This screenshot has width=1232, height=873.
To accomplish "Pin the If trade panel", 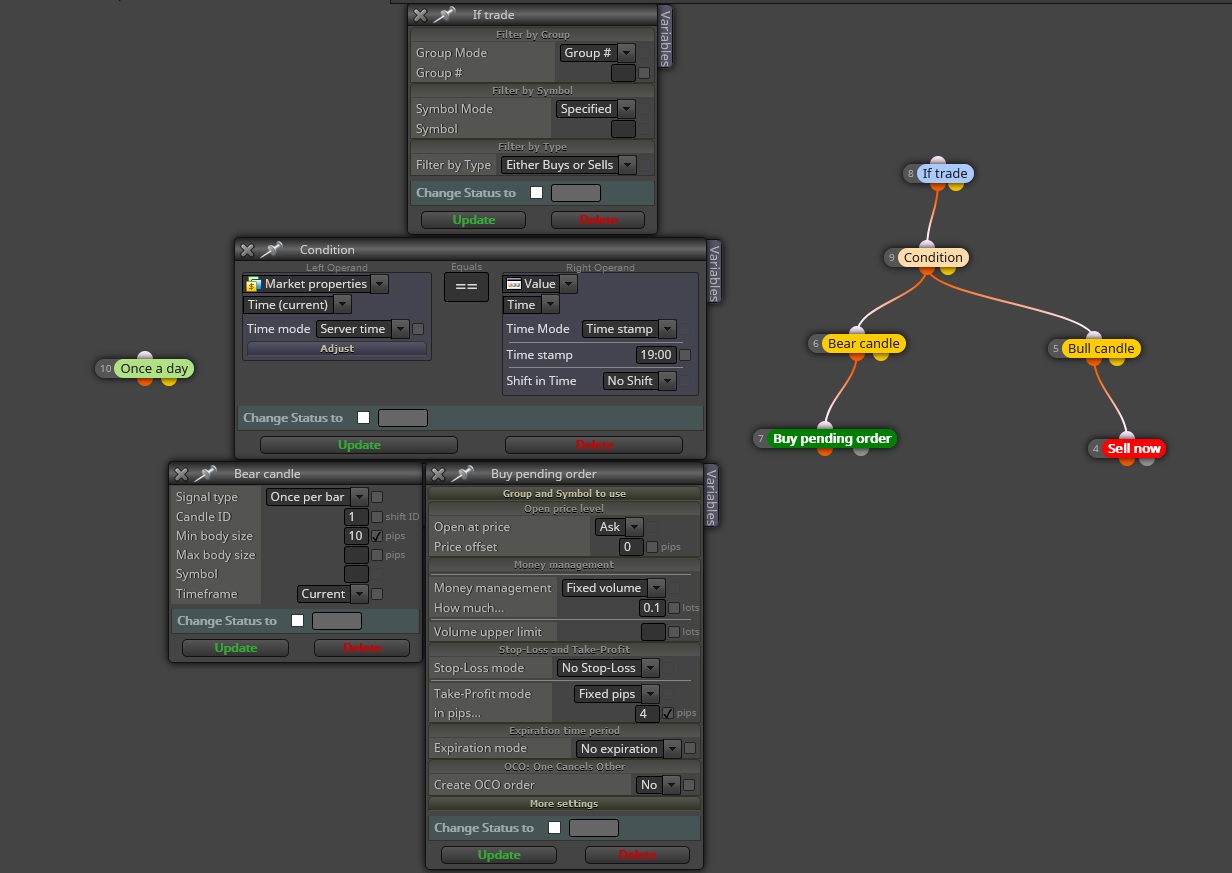I will pyautogui.click(x=444, y=15).
